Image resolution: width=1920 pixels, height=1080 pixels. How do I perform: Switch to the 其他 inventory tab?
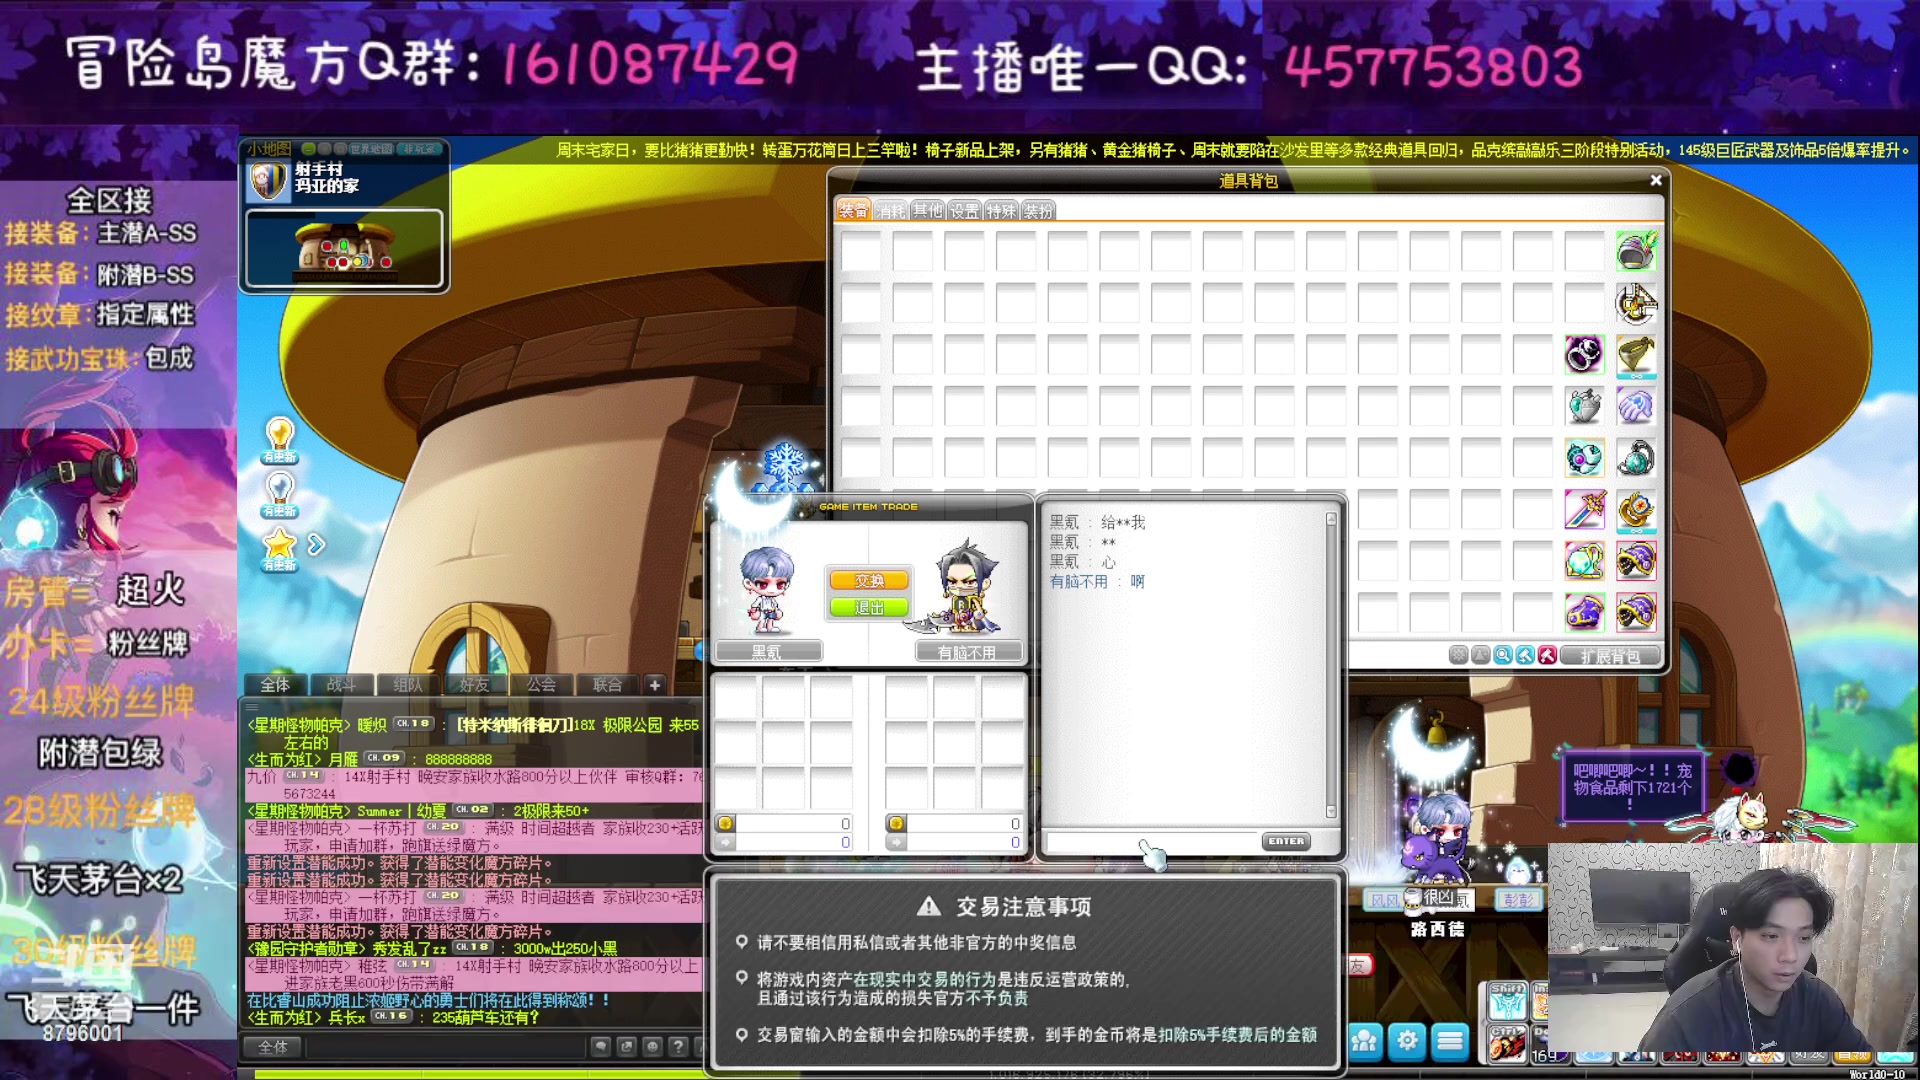[x=927, y=211]
